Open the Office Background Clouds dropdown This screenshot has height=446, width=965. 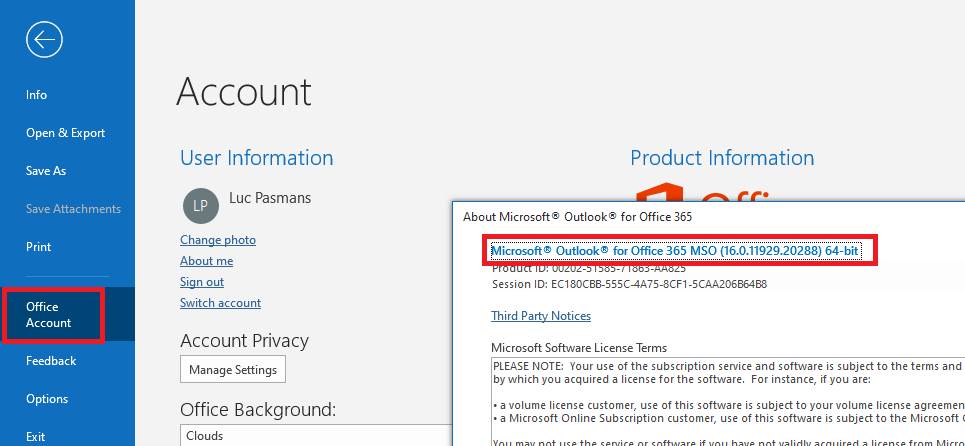pyautogui.click(x=317, y=435)
